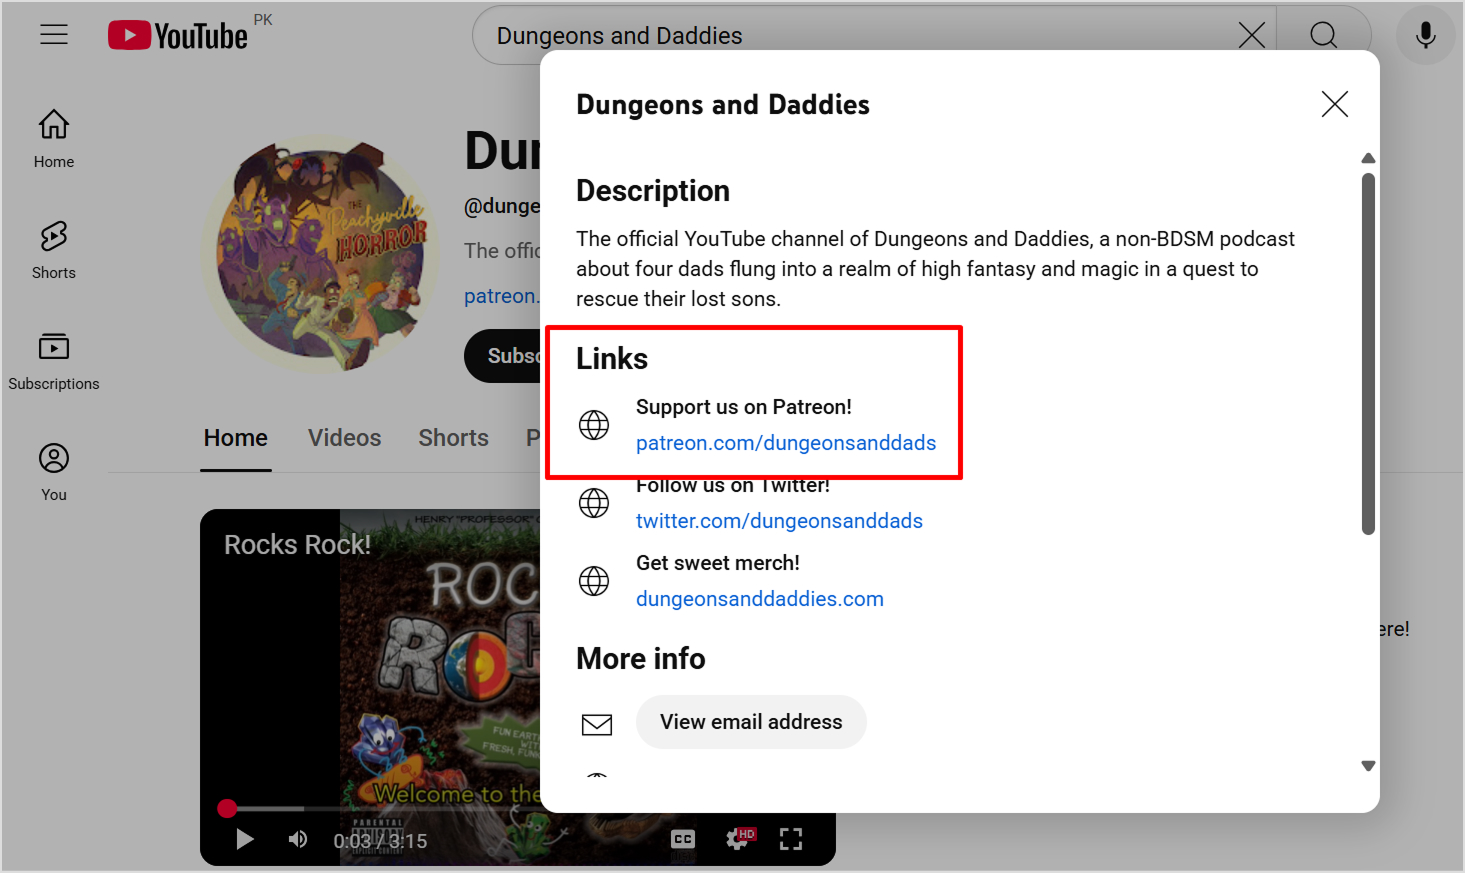This screenshot has width=1465, height=873.
Task: Click the search magnifier button
Action: point(1323,36)
